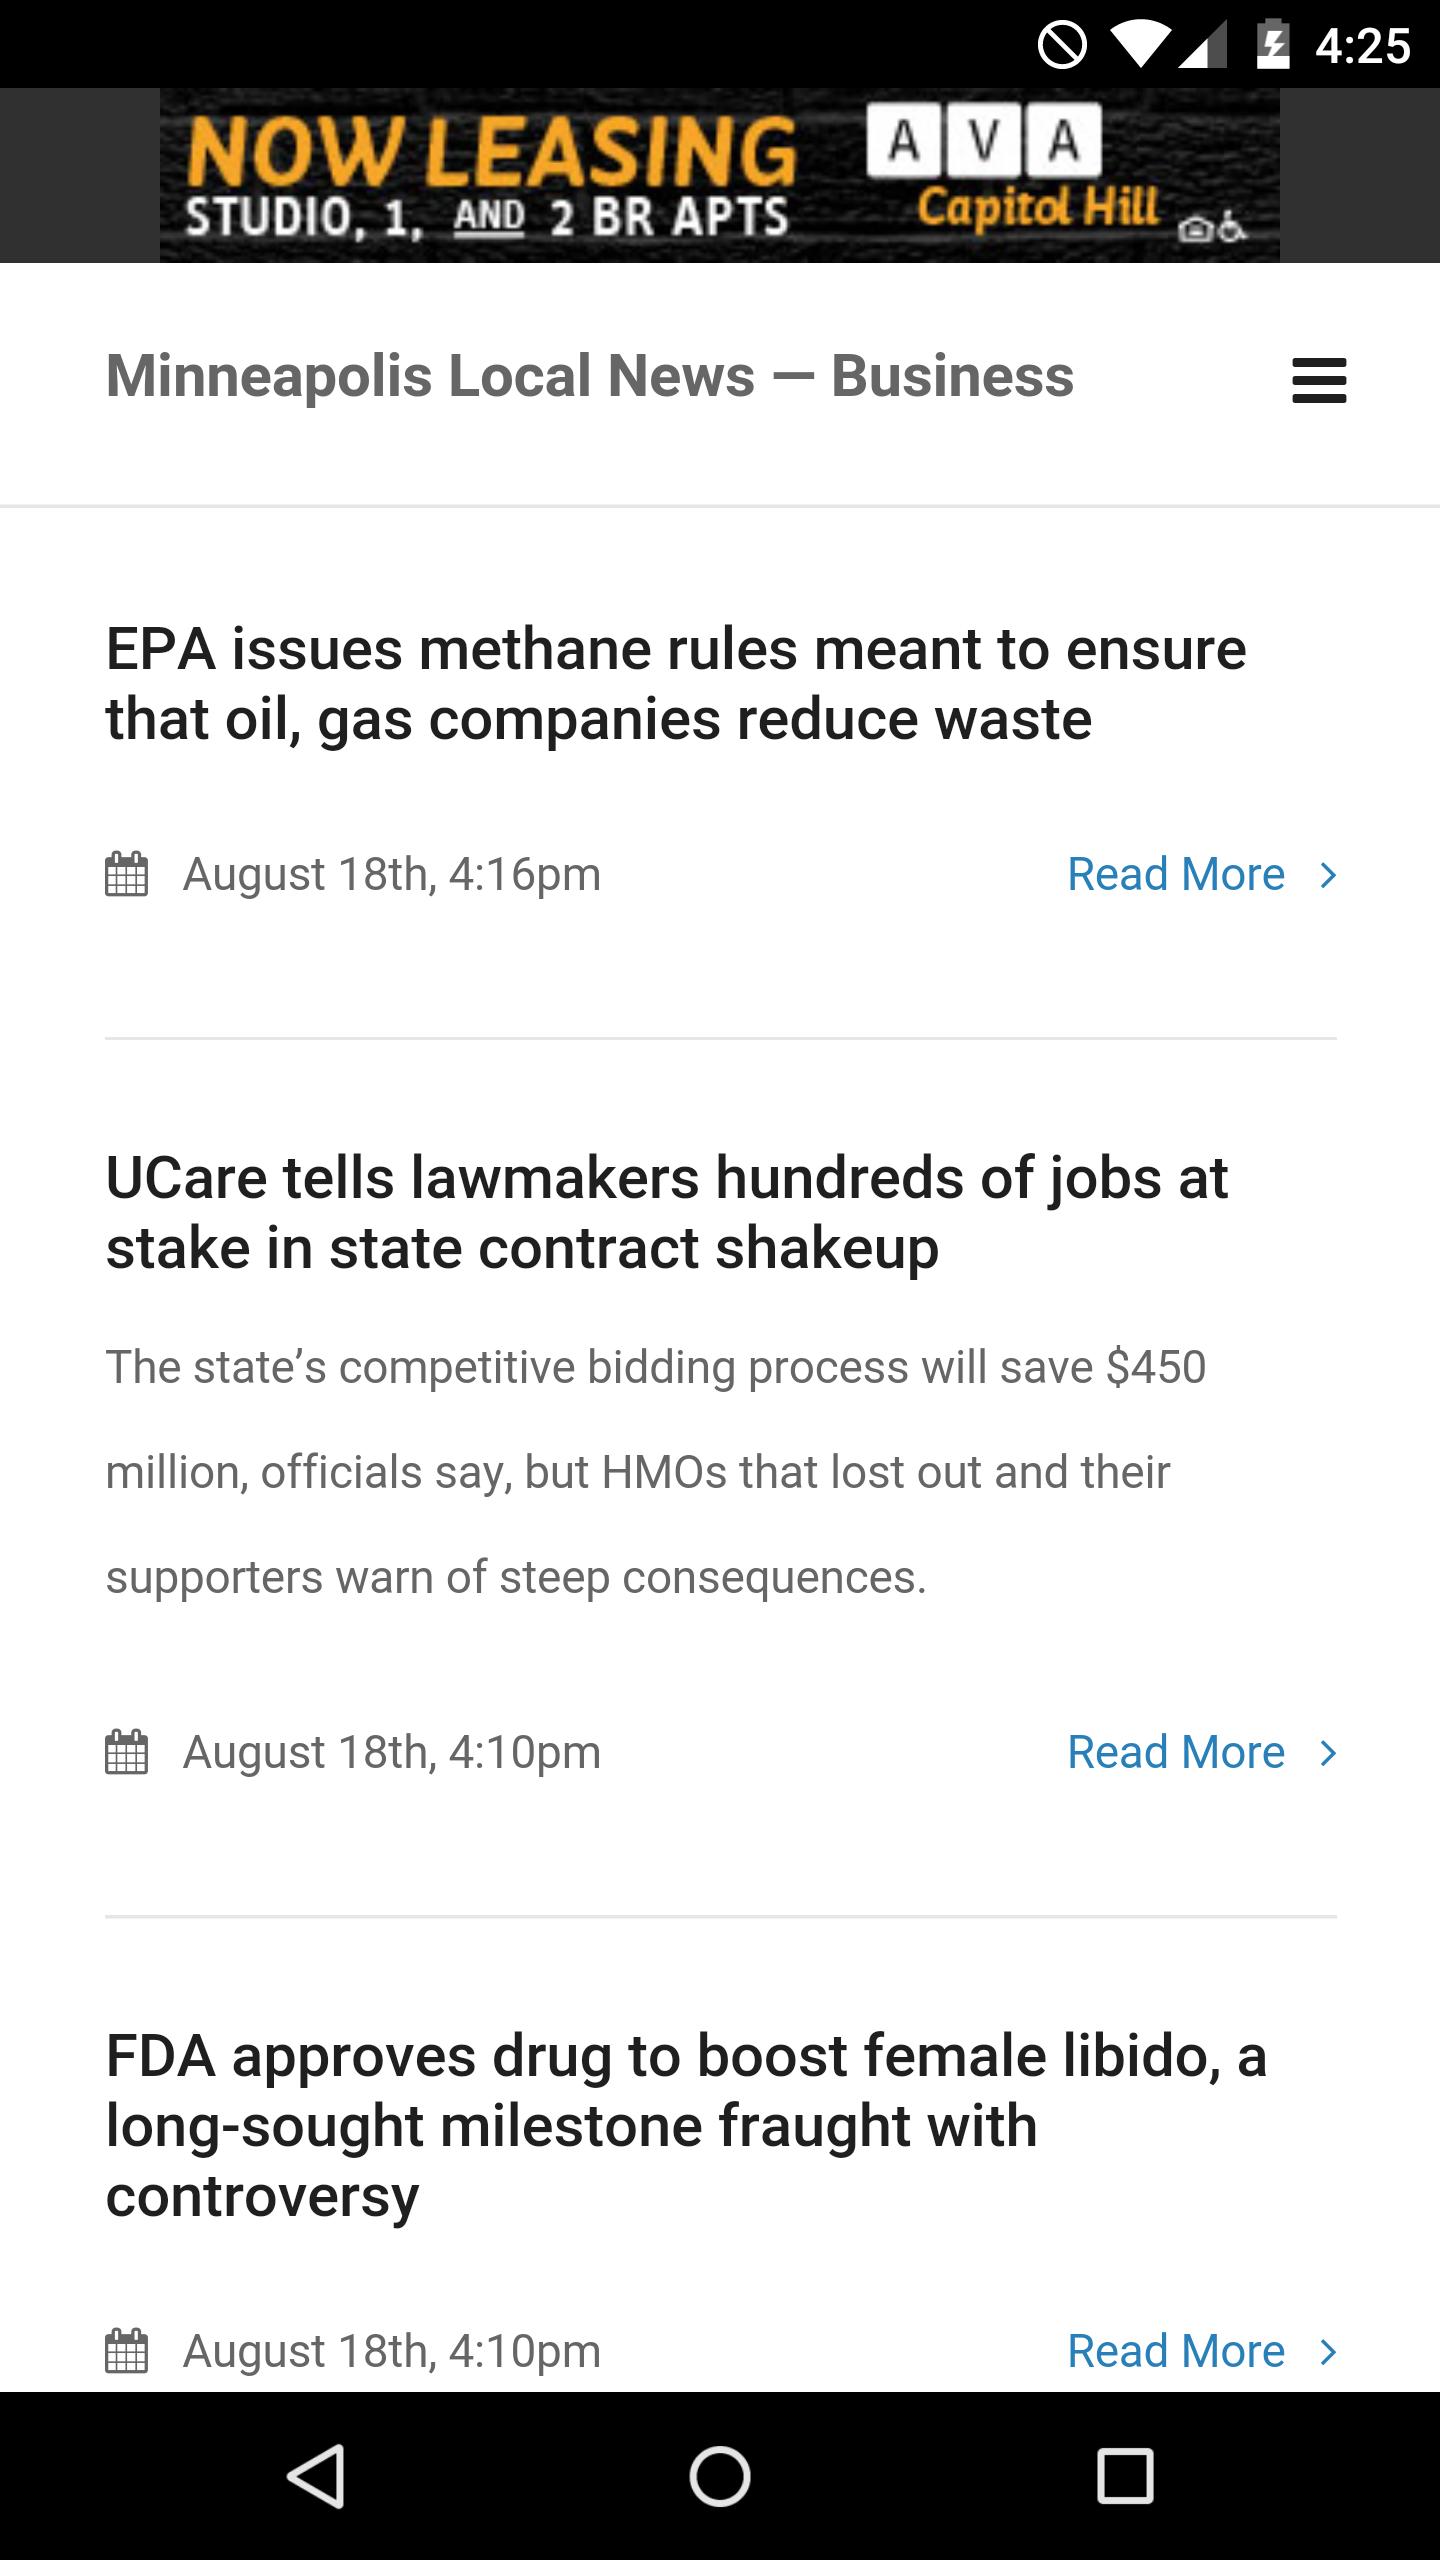Tap calendar icon on FDA article date
1440x2560 pixels.
tap(127, 2350)
